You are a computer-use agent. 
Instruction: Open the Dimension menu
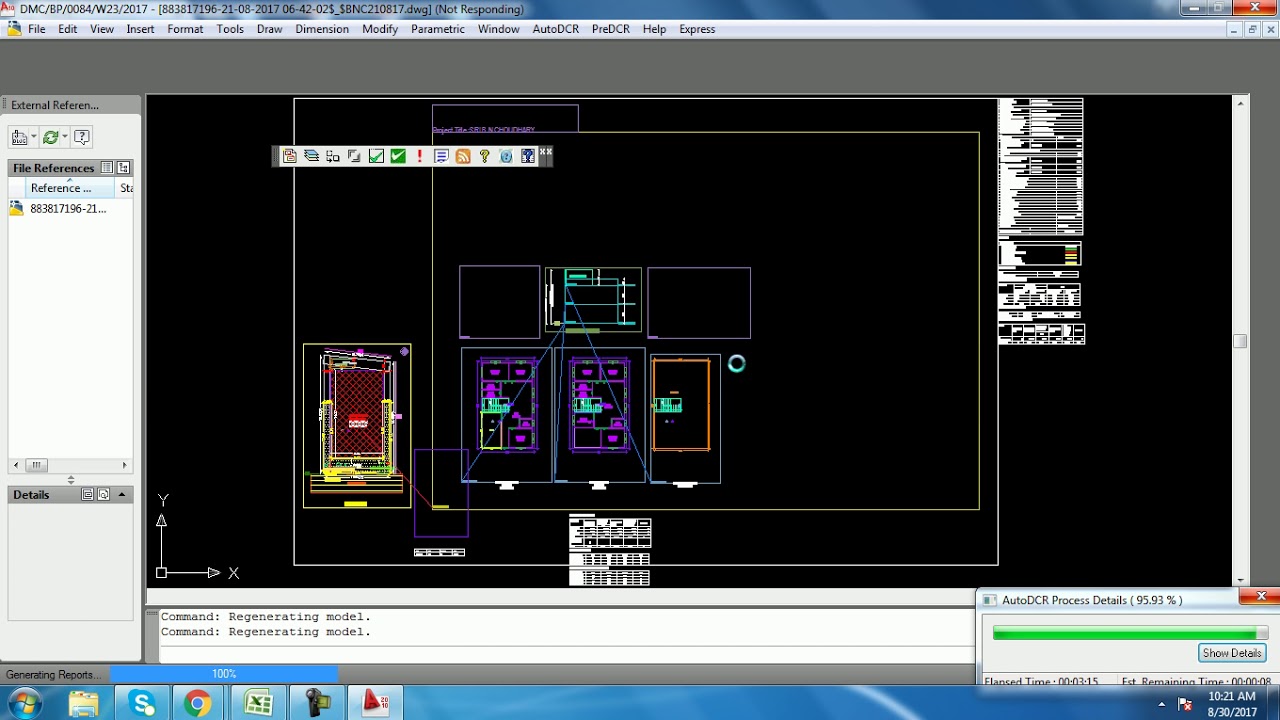(322, 29)
